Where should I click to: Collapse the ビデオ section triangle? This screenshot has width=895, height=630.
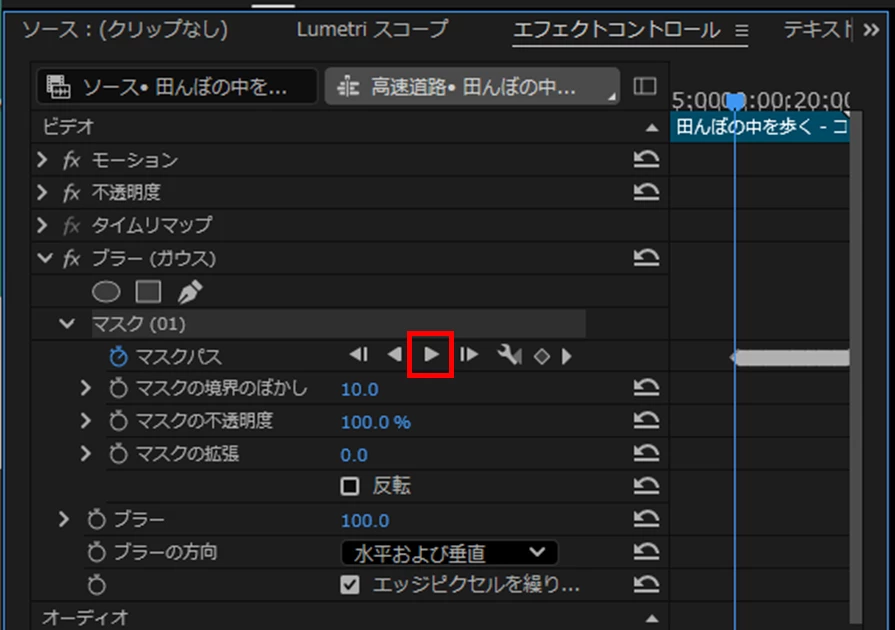coord(652,128)
